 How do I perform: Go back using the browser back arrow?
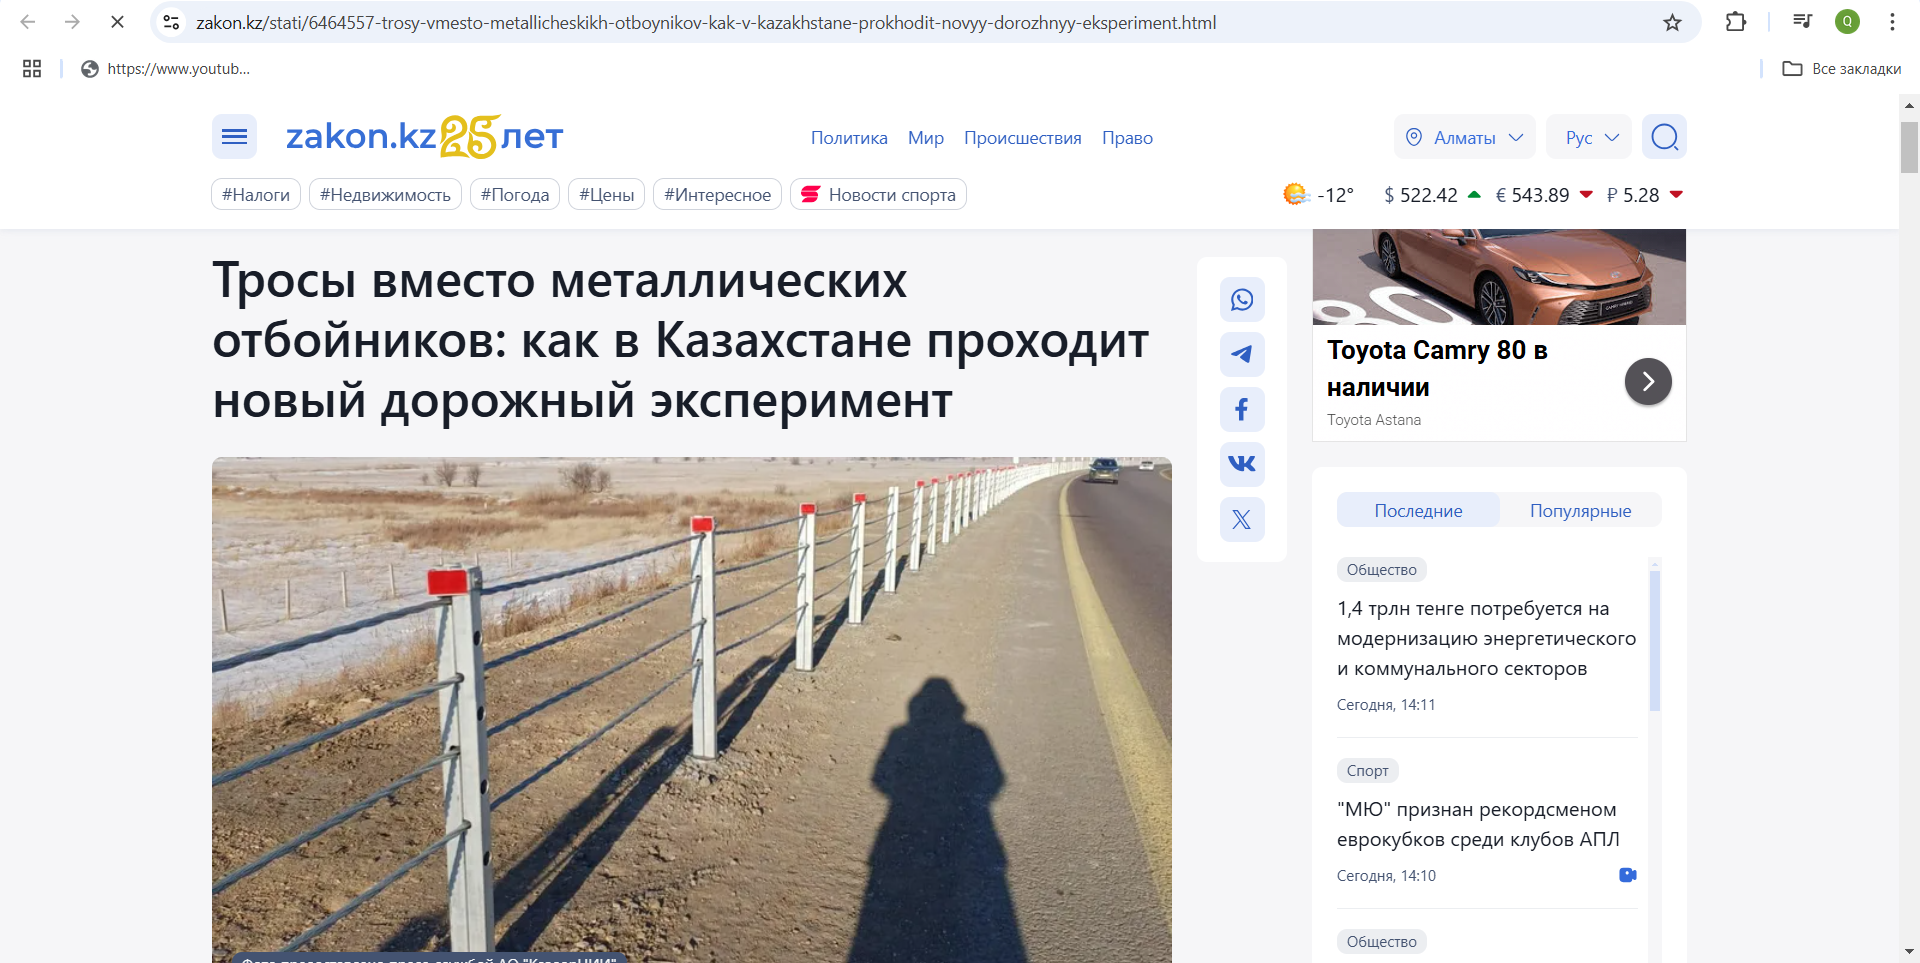pos(28,22)
